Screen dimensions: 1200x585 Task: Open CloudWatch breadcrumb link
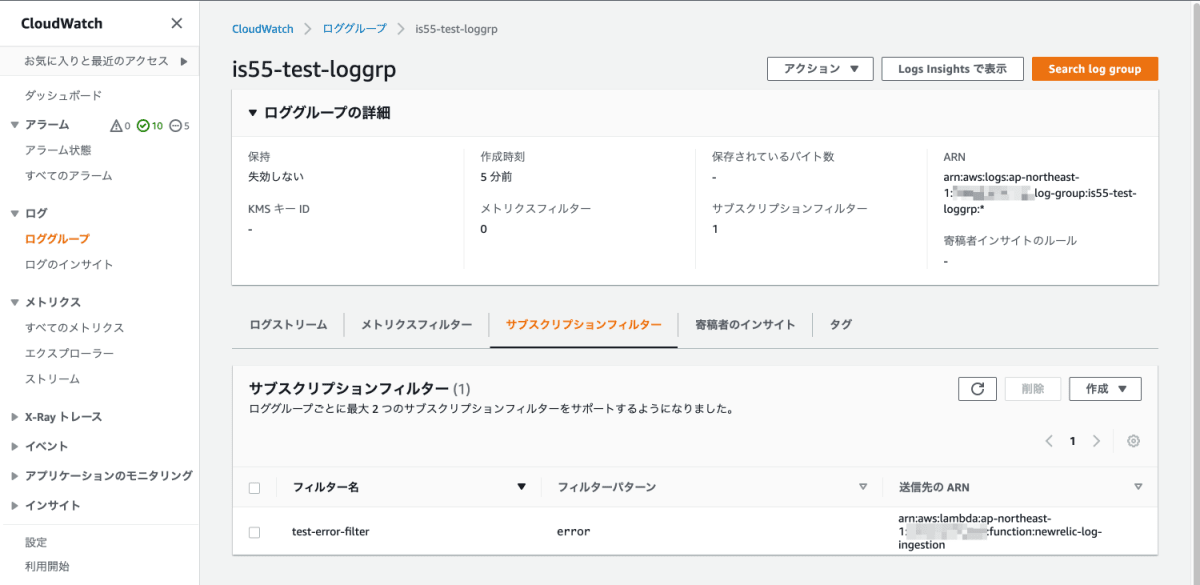point(262,29)
